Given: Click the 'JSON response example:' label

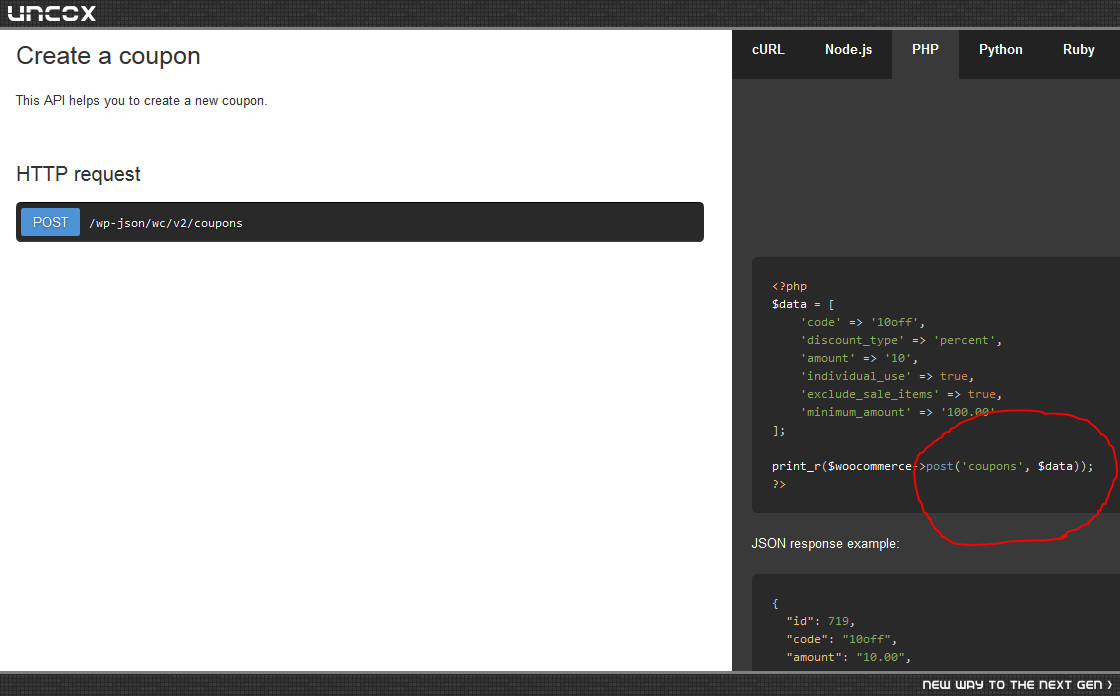Looking at the screenshot, I should [x=825, y=544].
